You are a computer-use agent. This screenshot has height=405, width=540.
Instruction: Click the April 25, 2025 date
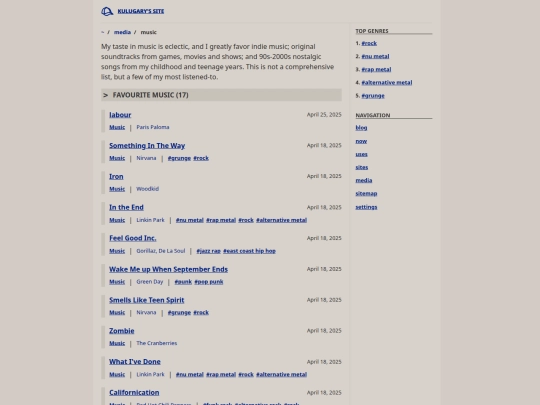(324, 115)
